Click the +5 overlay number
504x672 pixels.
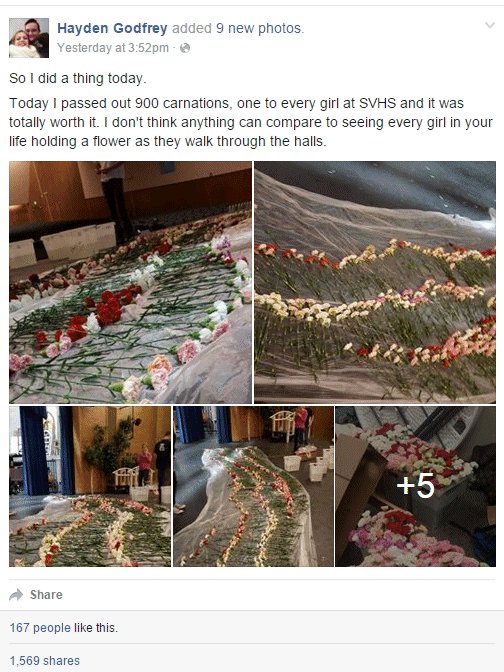coord(416,486)
